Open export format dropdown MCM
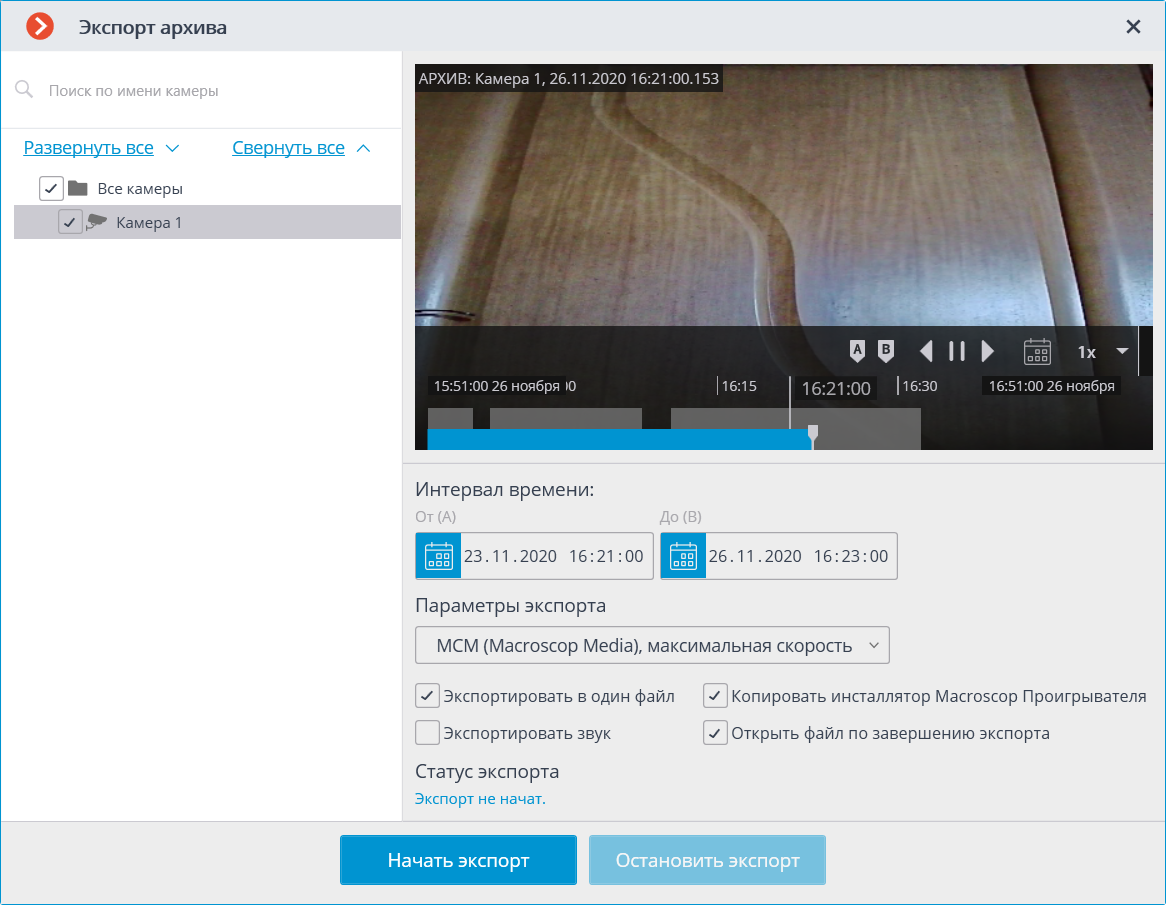The image size is (1166, 905). tap(652, 645)
